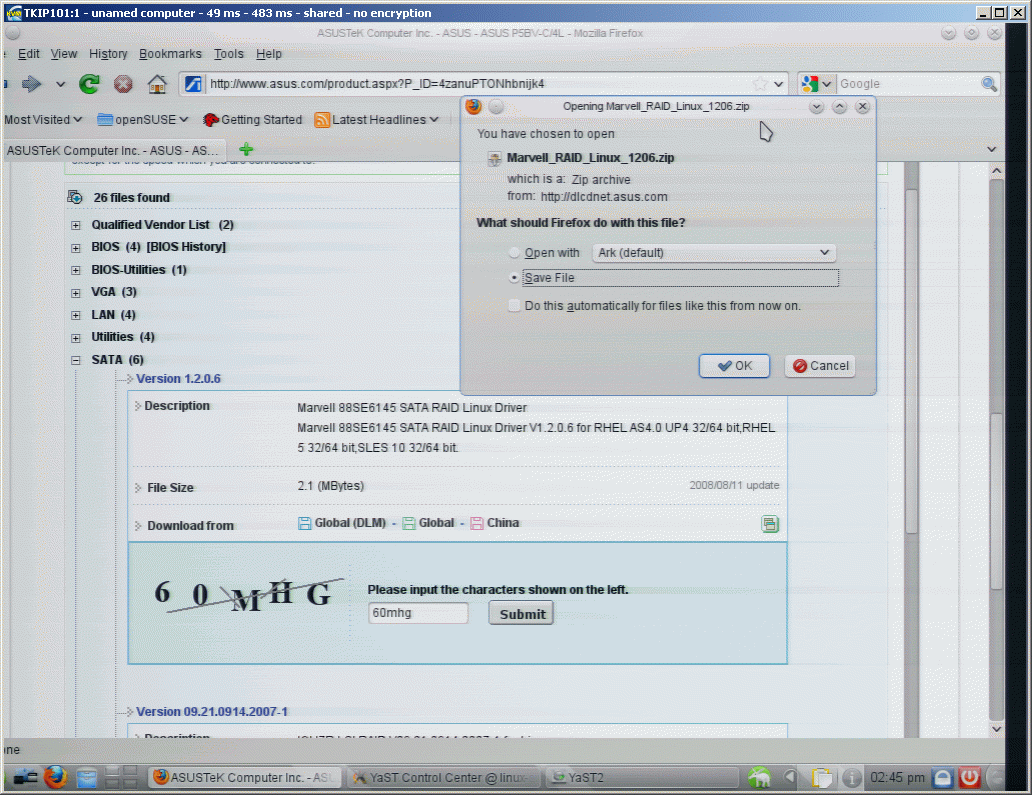Open the Ark (default) application dropdown
The width and height of the screenshot is (1032, 795).
pyautogui.click(x=714, y=253)
